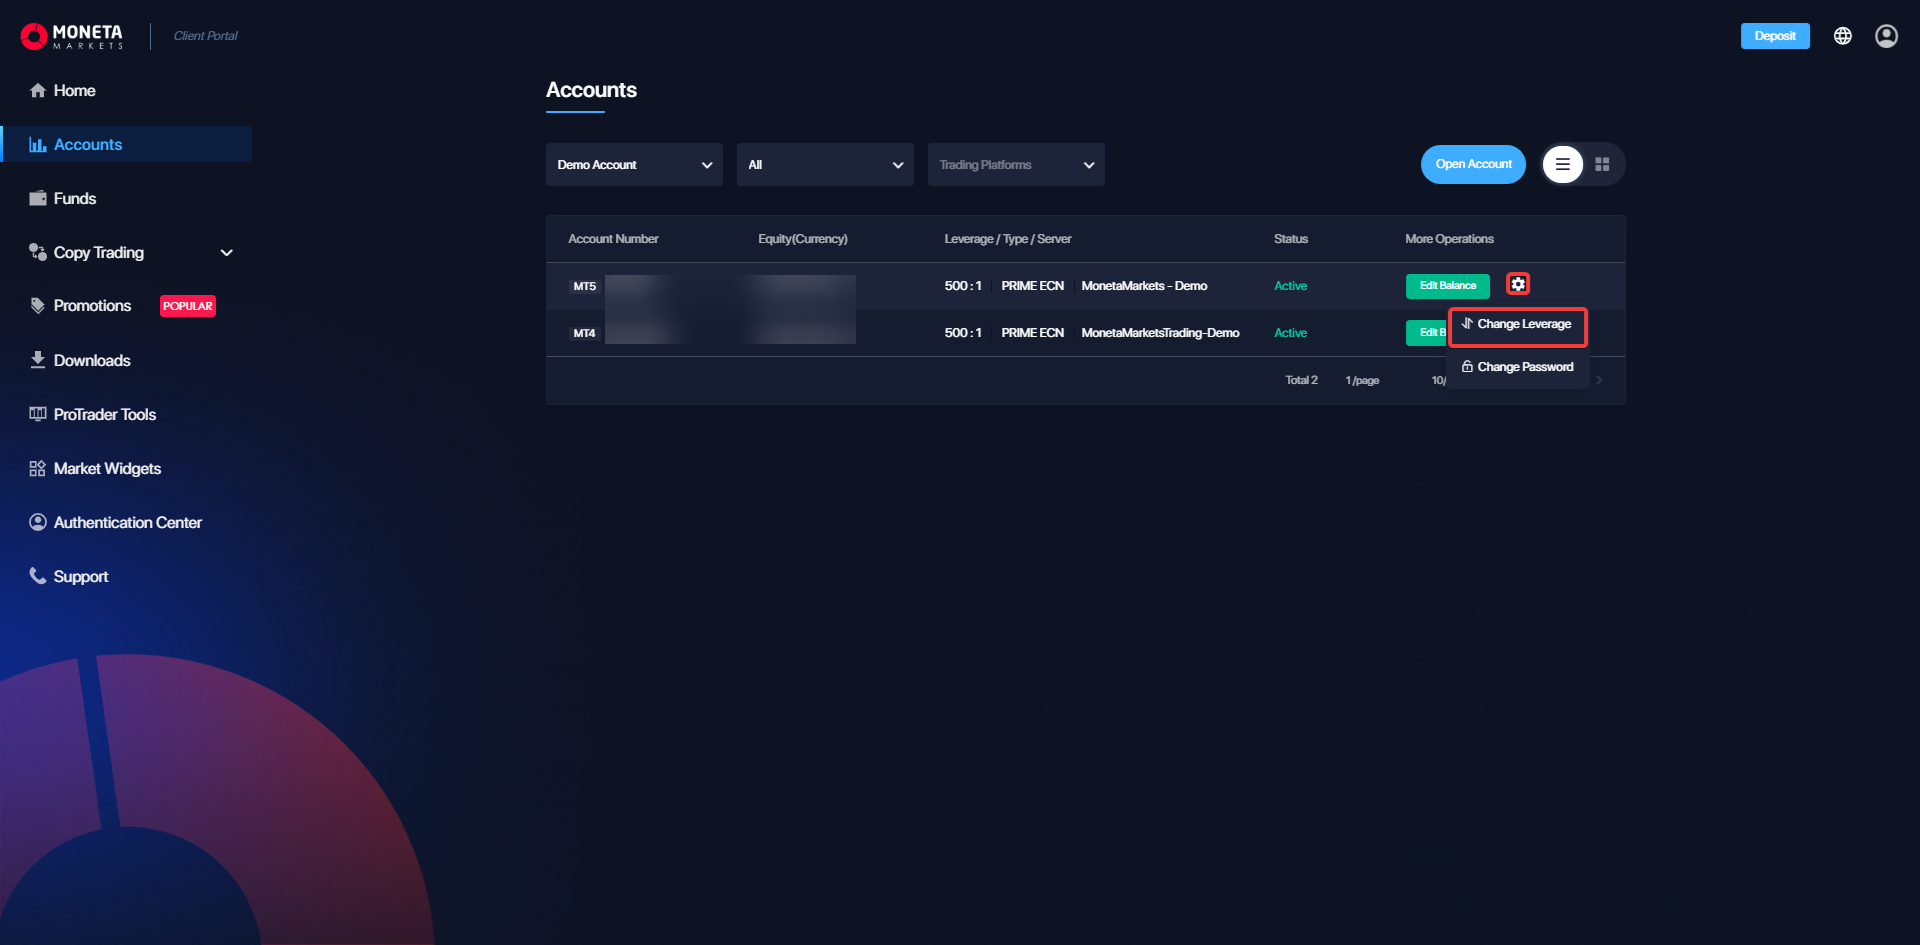The image size is (1920, 945).
Task: Click the Moneta Markets logo
Action: pyautogui.click(x=72, y=36)
